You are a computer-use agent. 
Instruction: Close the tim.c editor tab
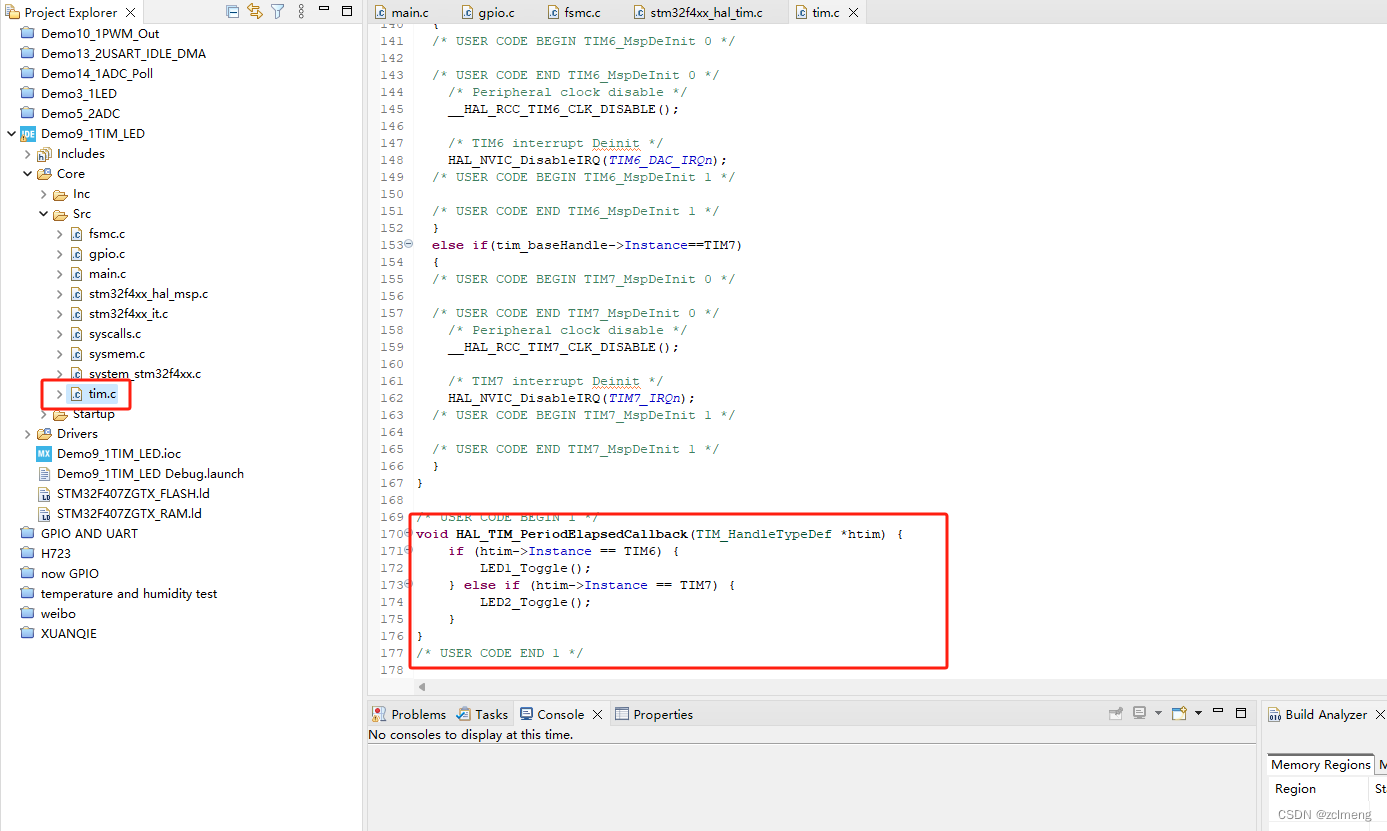[x=853, y=11]
